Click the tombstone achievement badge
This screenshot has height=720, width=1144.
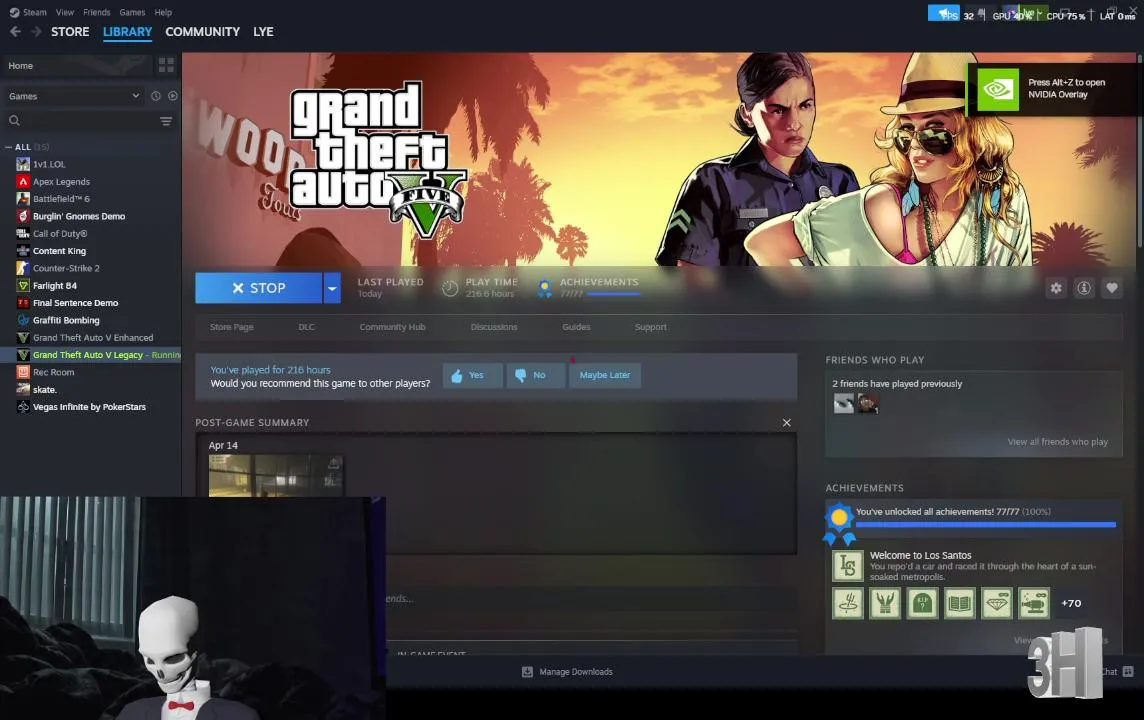tap(922, 603)
